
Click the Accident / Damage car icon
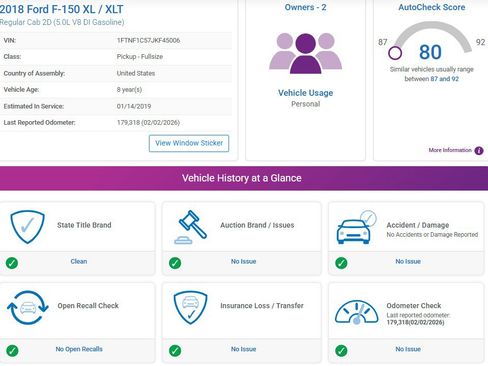coord(356,228)
